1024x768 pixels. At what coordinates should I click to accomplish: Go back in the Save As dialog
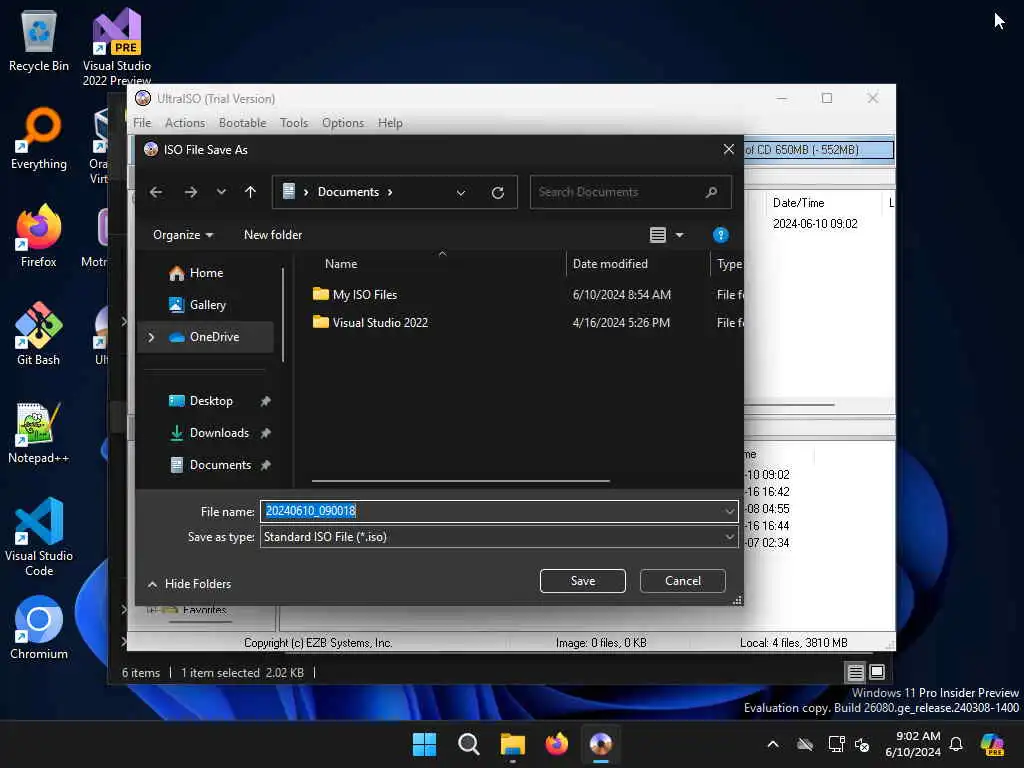click(156, 192)
